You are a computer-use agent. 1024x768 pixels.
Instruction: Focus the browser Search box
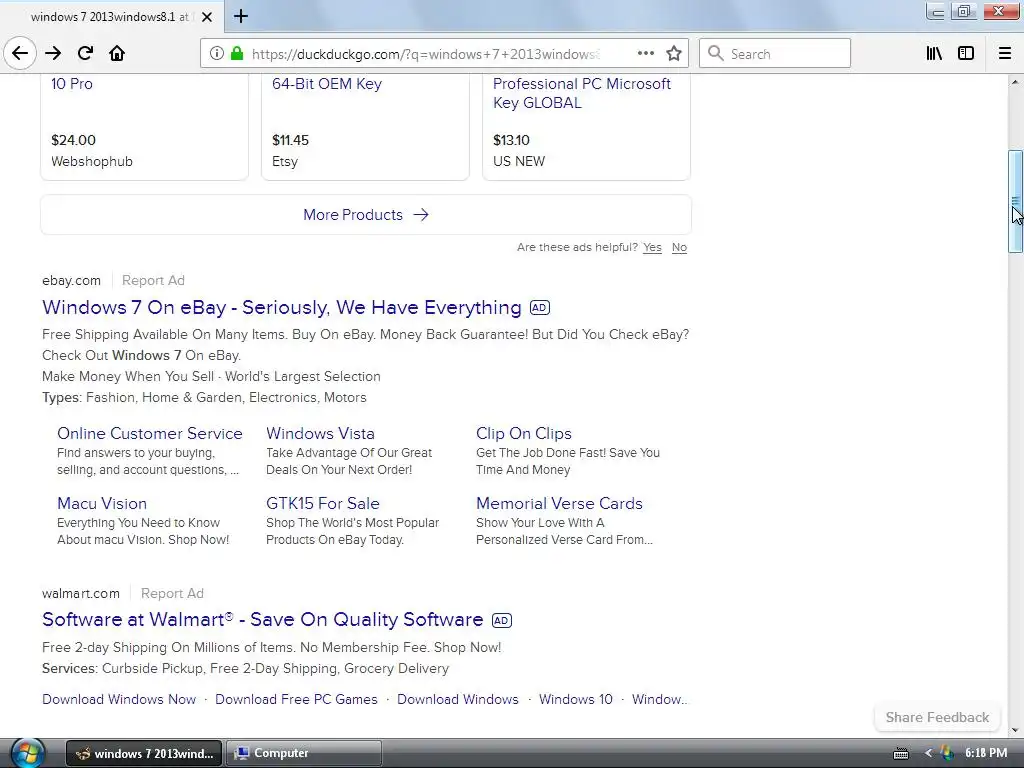tap(775, 53)
